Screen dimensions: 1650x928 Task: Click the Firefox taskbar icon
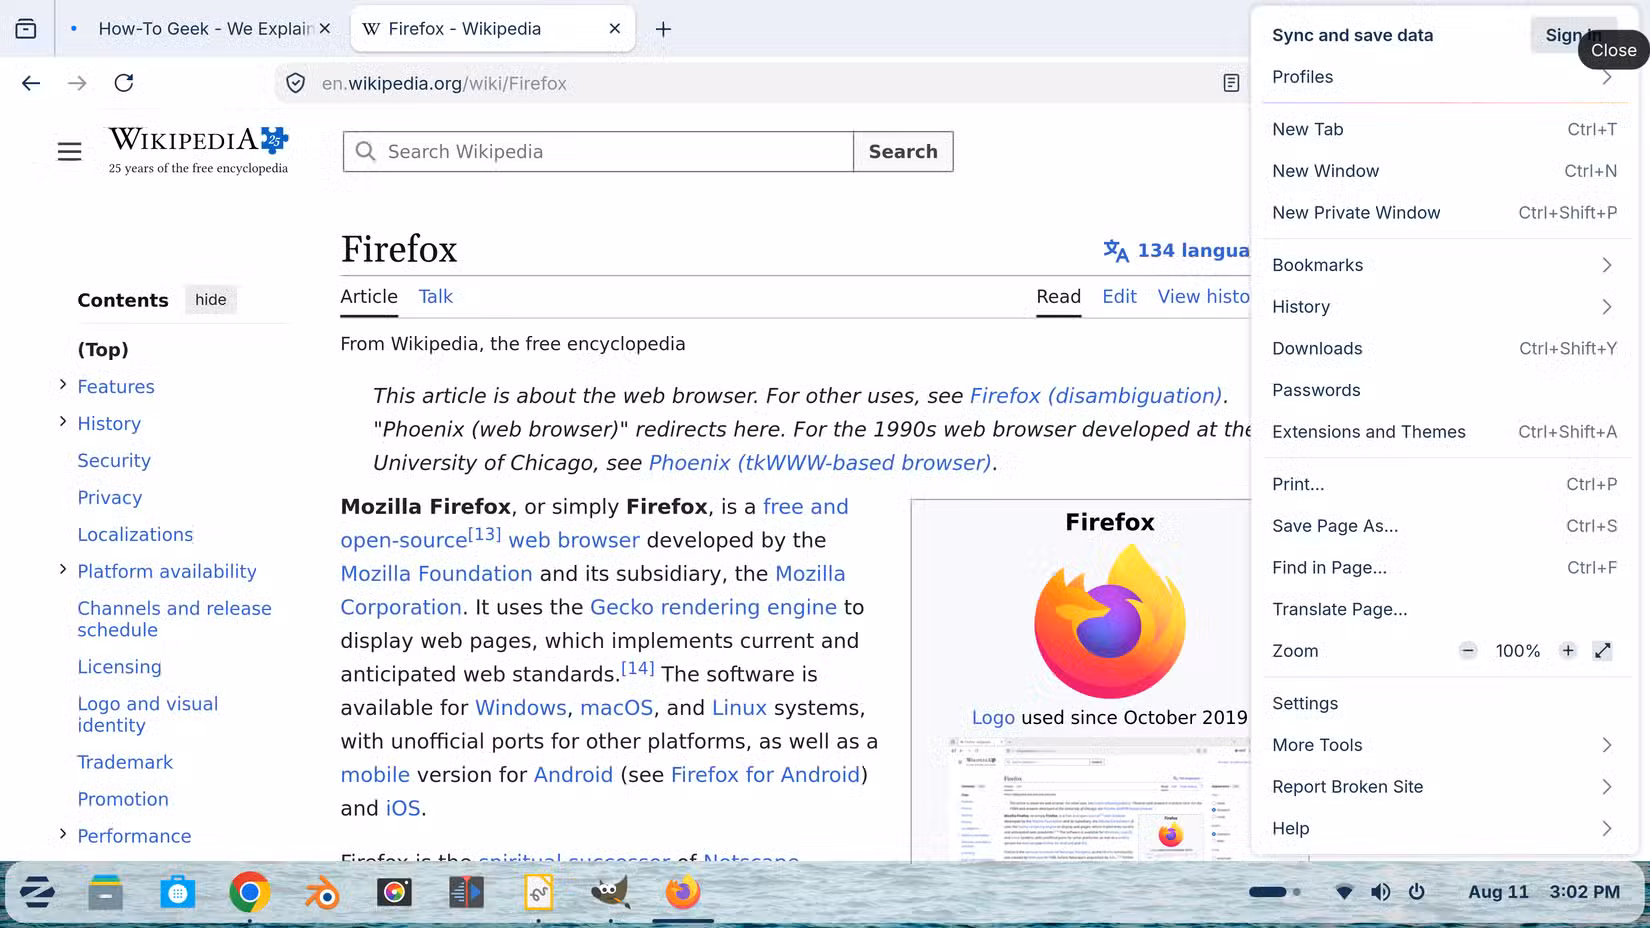(683, 892)
